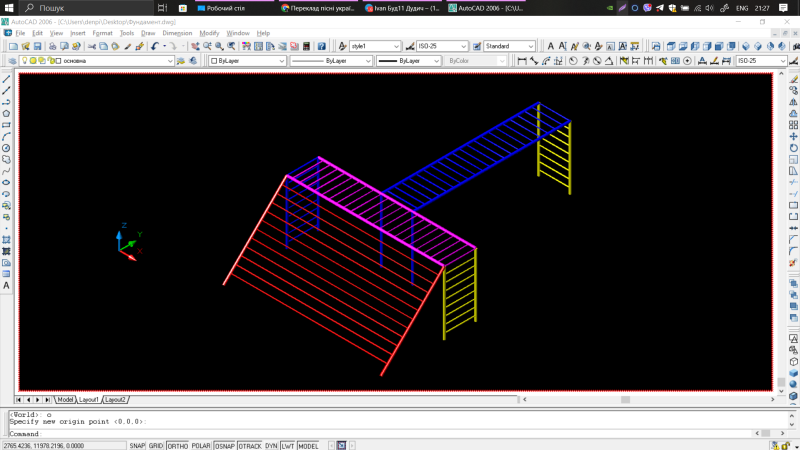Click the Save icon in the toolbar
800x450 pixels.
coord(37,47)
